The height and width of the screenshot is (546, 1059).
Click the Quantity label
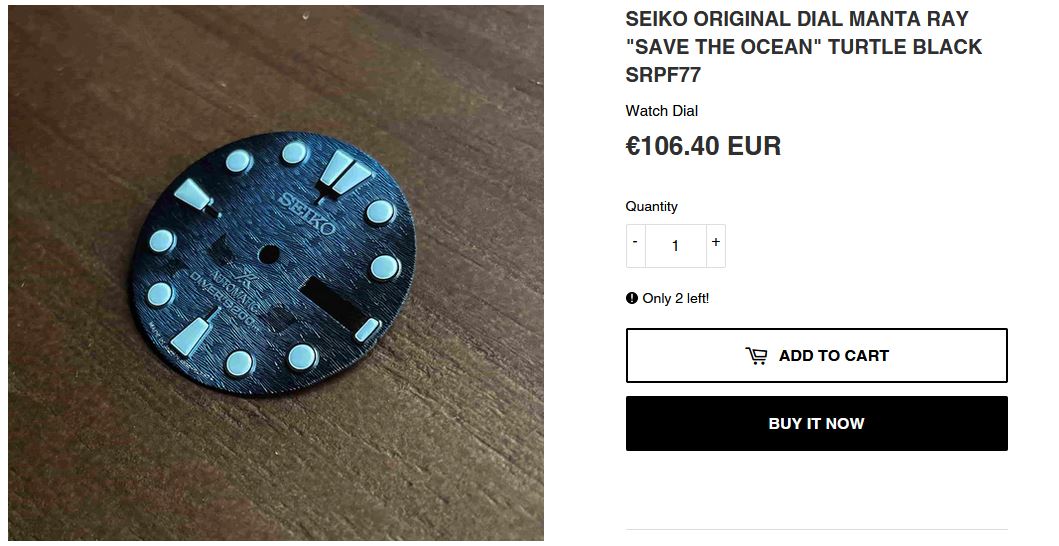coord(652,206)
